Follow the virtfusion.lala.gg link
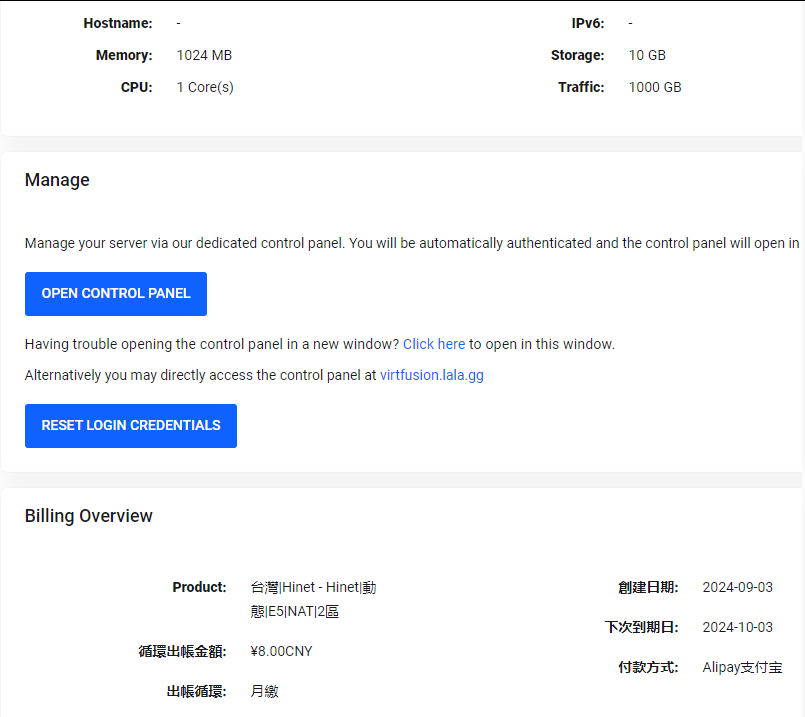The height and width of the screenshot is (717, 805). coord(431,376)
